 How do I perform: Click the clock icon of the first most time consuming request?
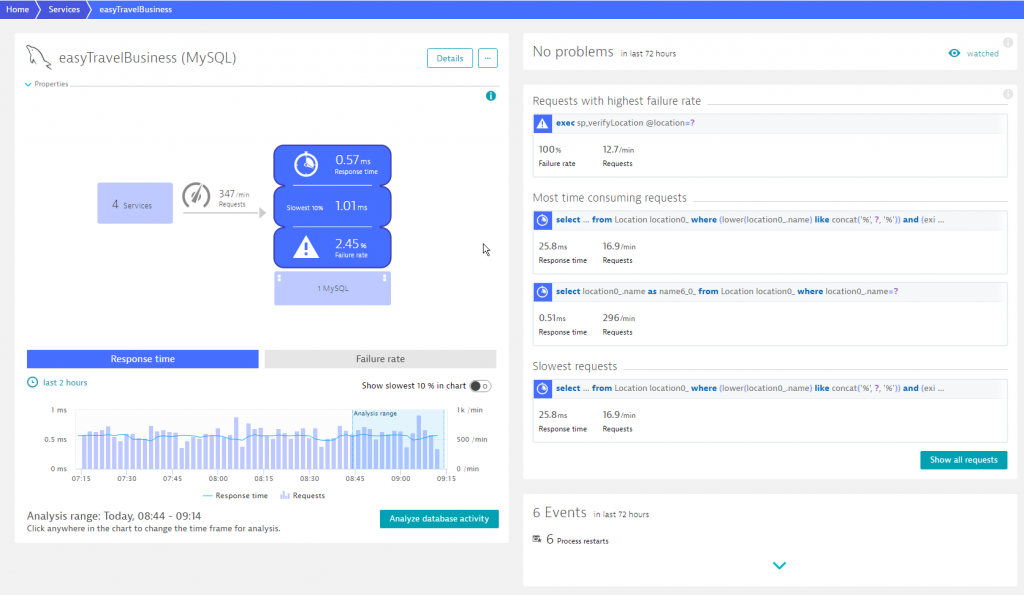pyautogui.click(x=542, y=220)
